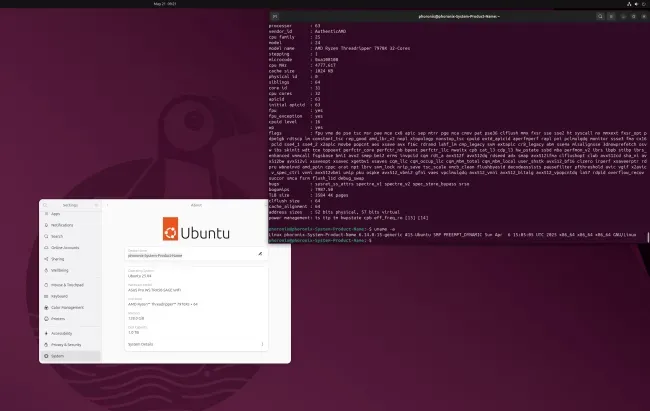Open the volume icon in top bar
Screen dimensions: 650x411
[x=636, y=4]
